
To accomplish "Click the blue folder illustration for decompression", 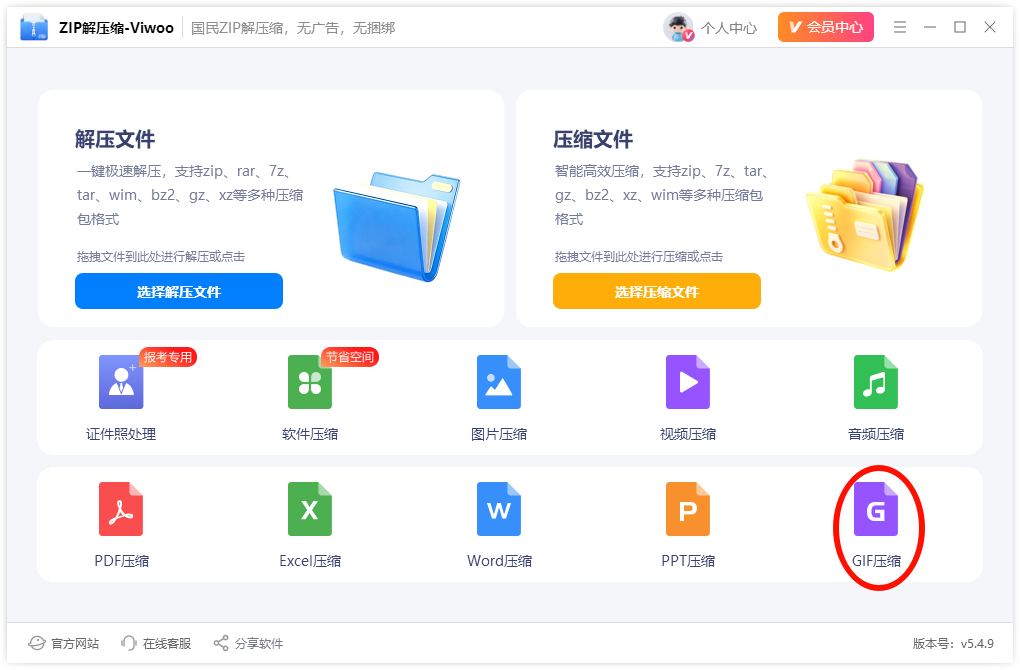I will [x=396, y=226].
